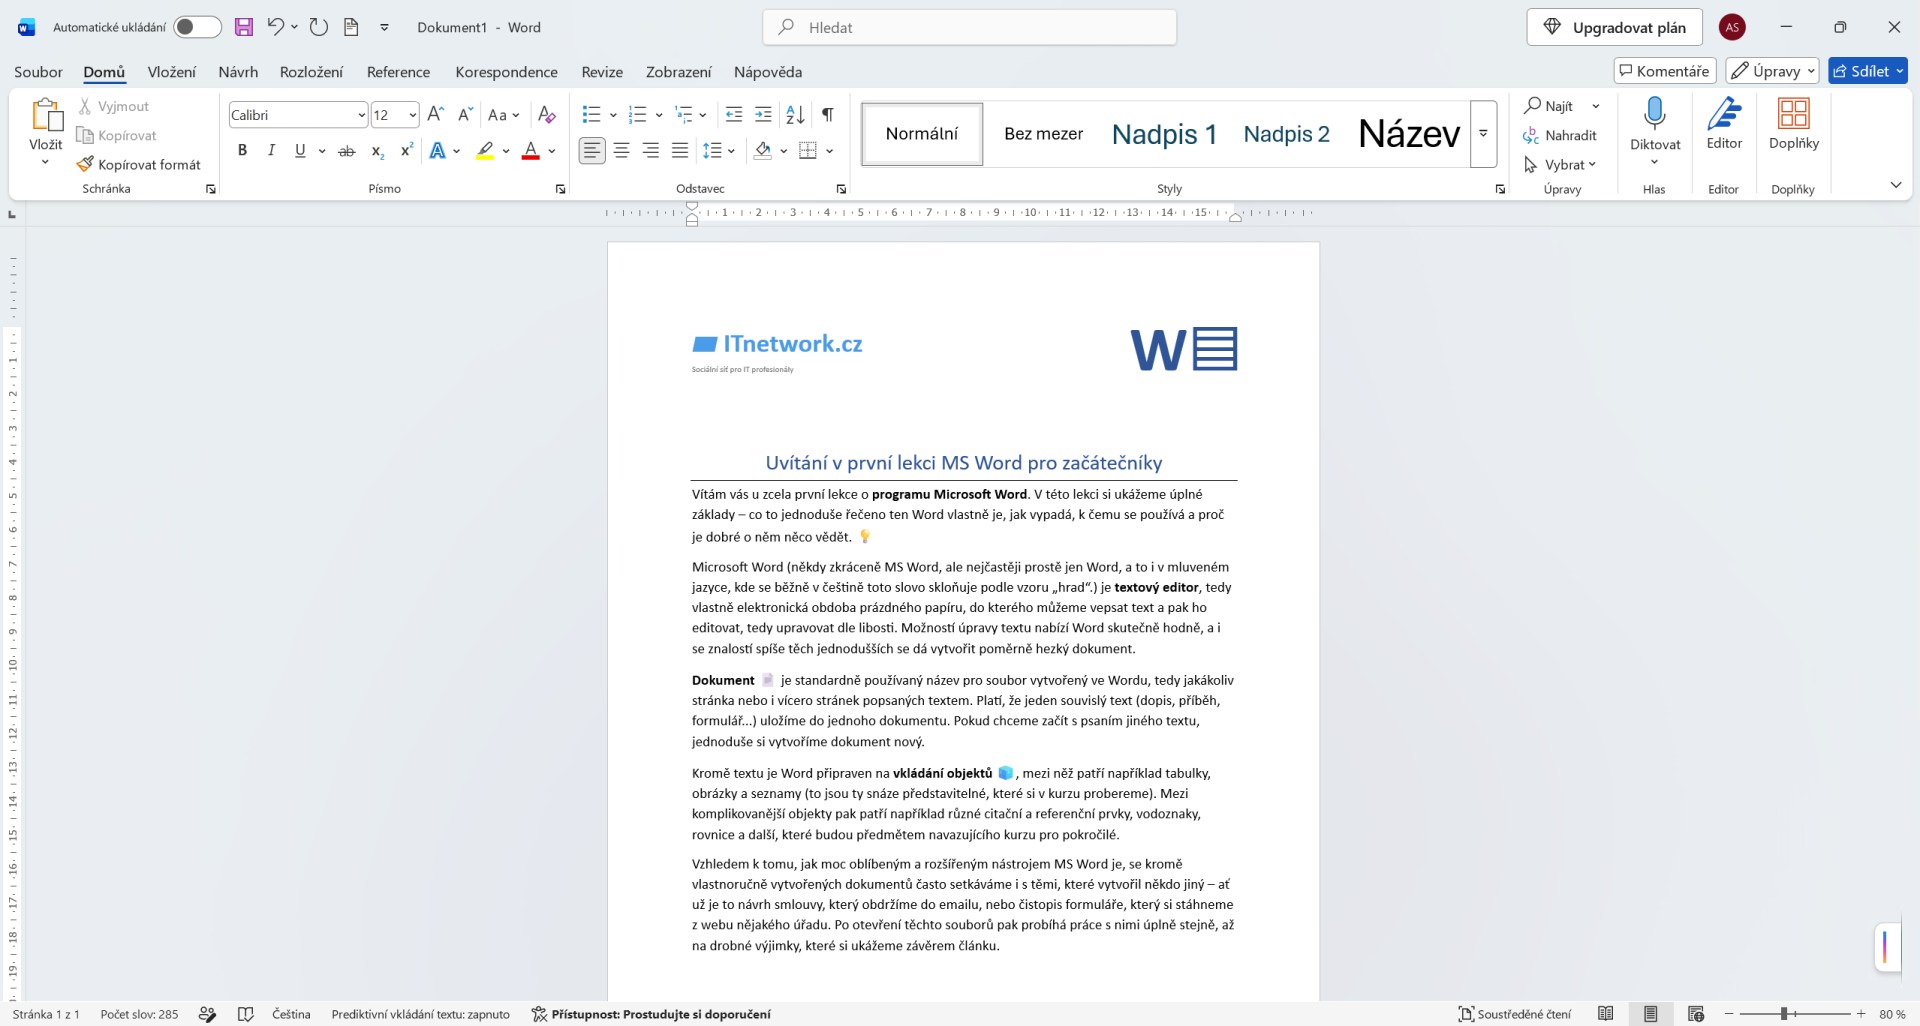Image resolution: width=1920 pixels, height=1026 pixels.
Task: Click the Sdílet share button
Action: tap(1868, 71)
